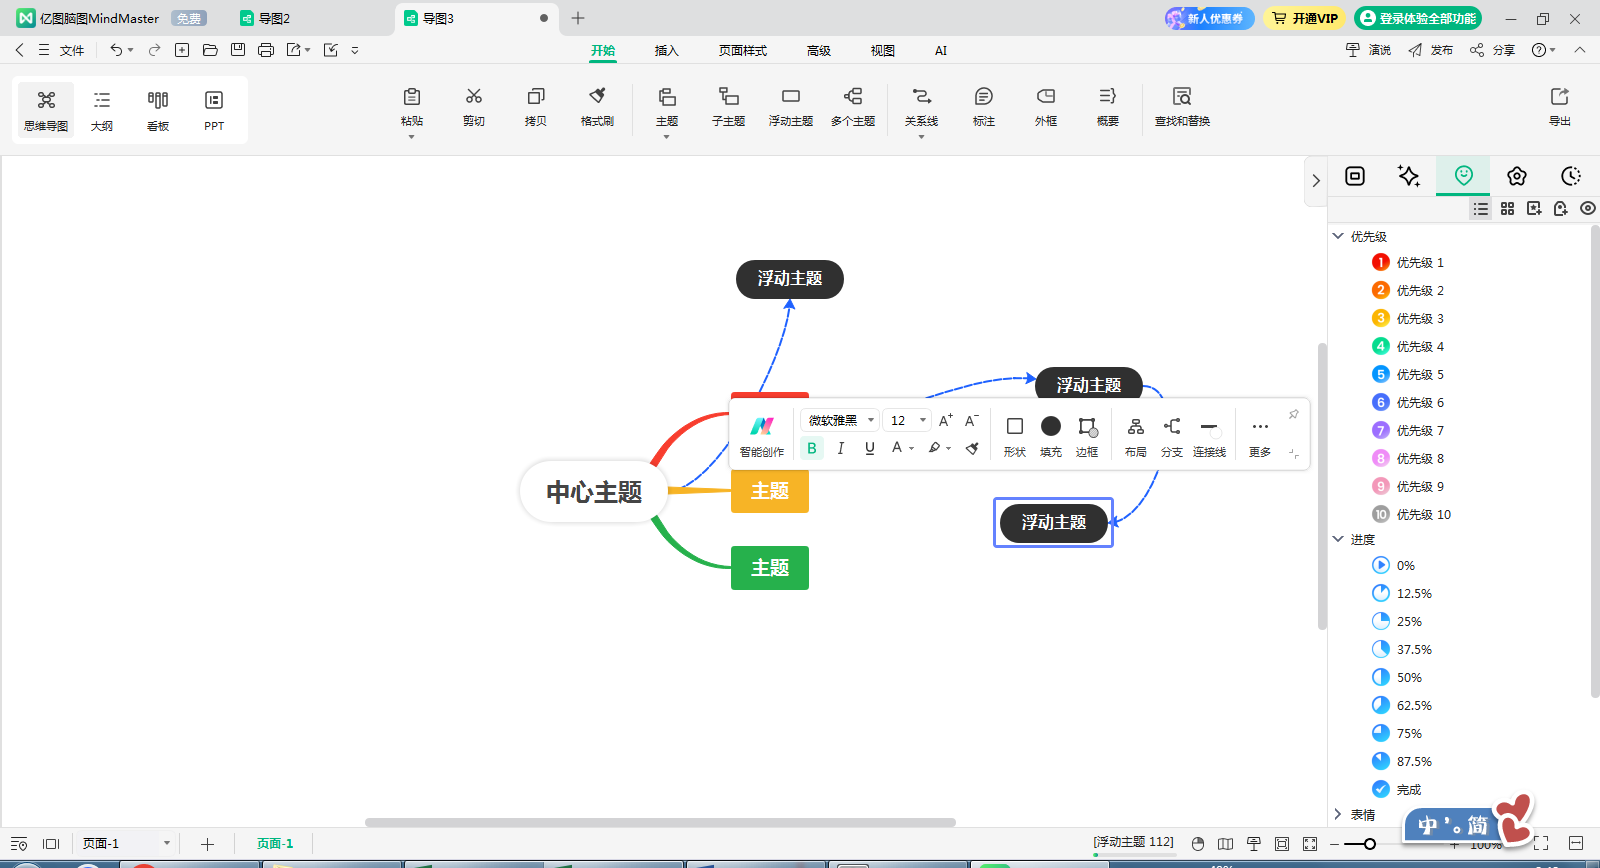
Task: Open the 页面-1 page dropdown
Action: click(x=167, y=844)
